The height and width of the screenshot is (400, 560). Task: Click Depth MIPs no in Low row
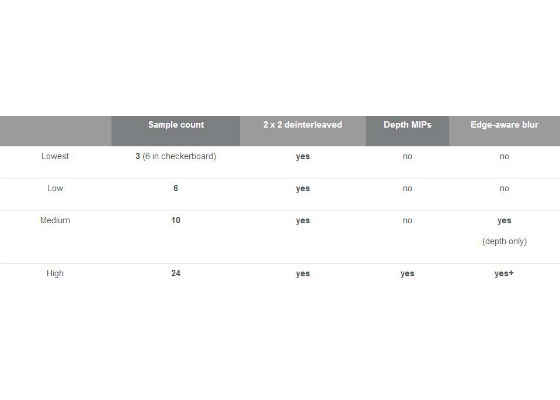point(408,188)
